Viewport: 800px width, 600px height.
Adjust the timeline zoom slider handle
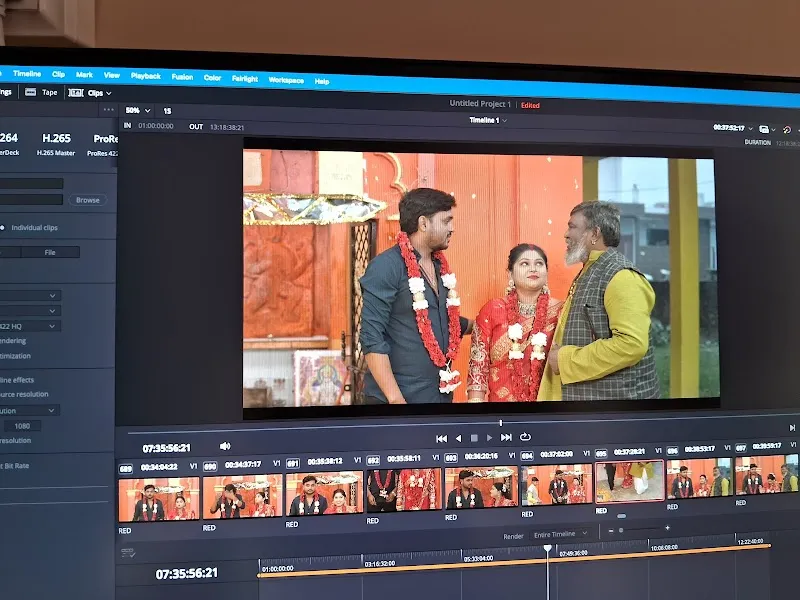pos(621,531)
